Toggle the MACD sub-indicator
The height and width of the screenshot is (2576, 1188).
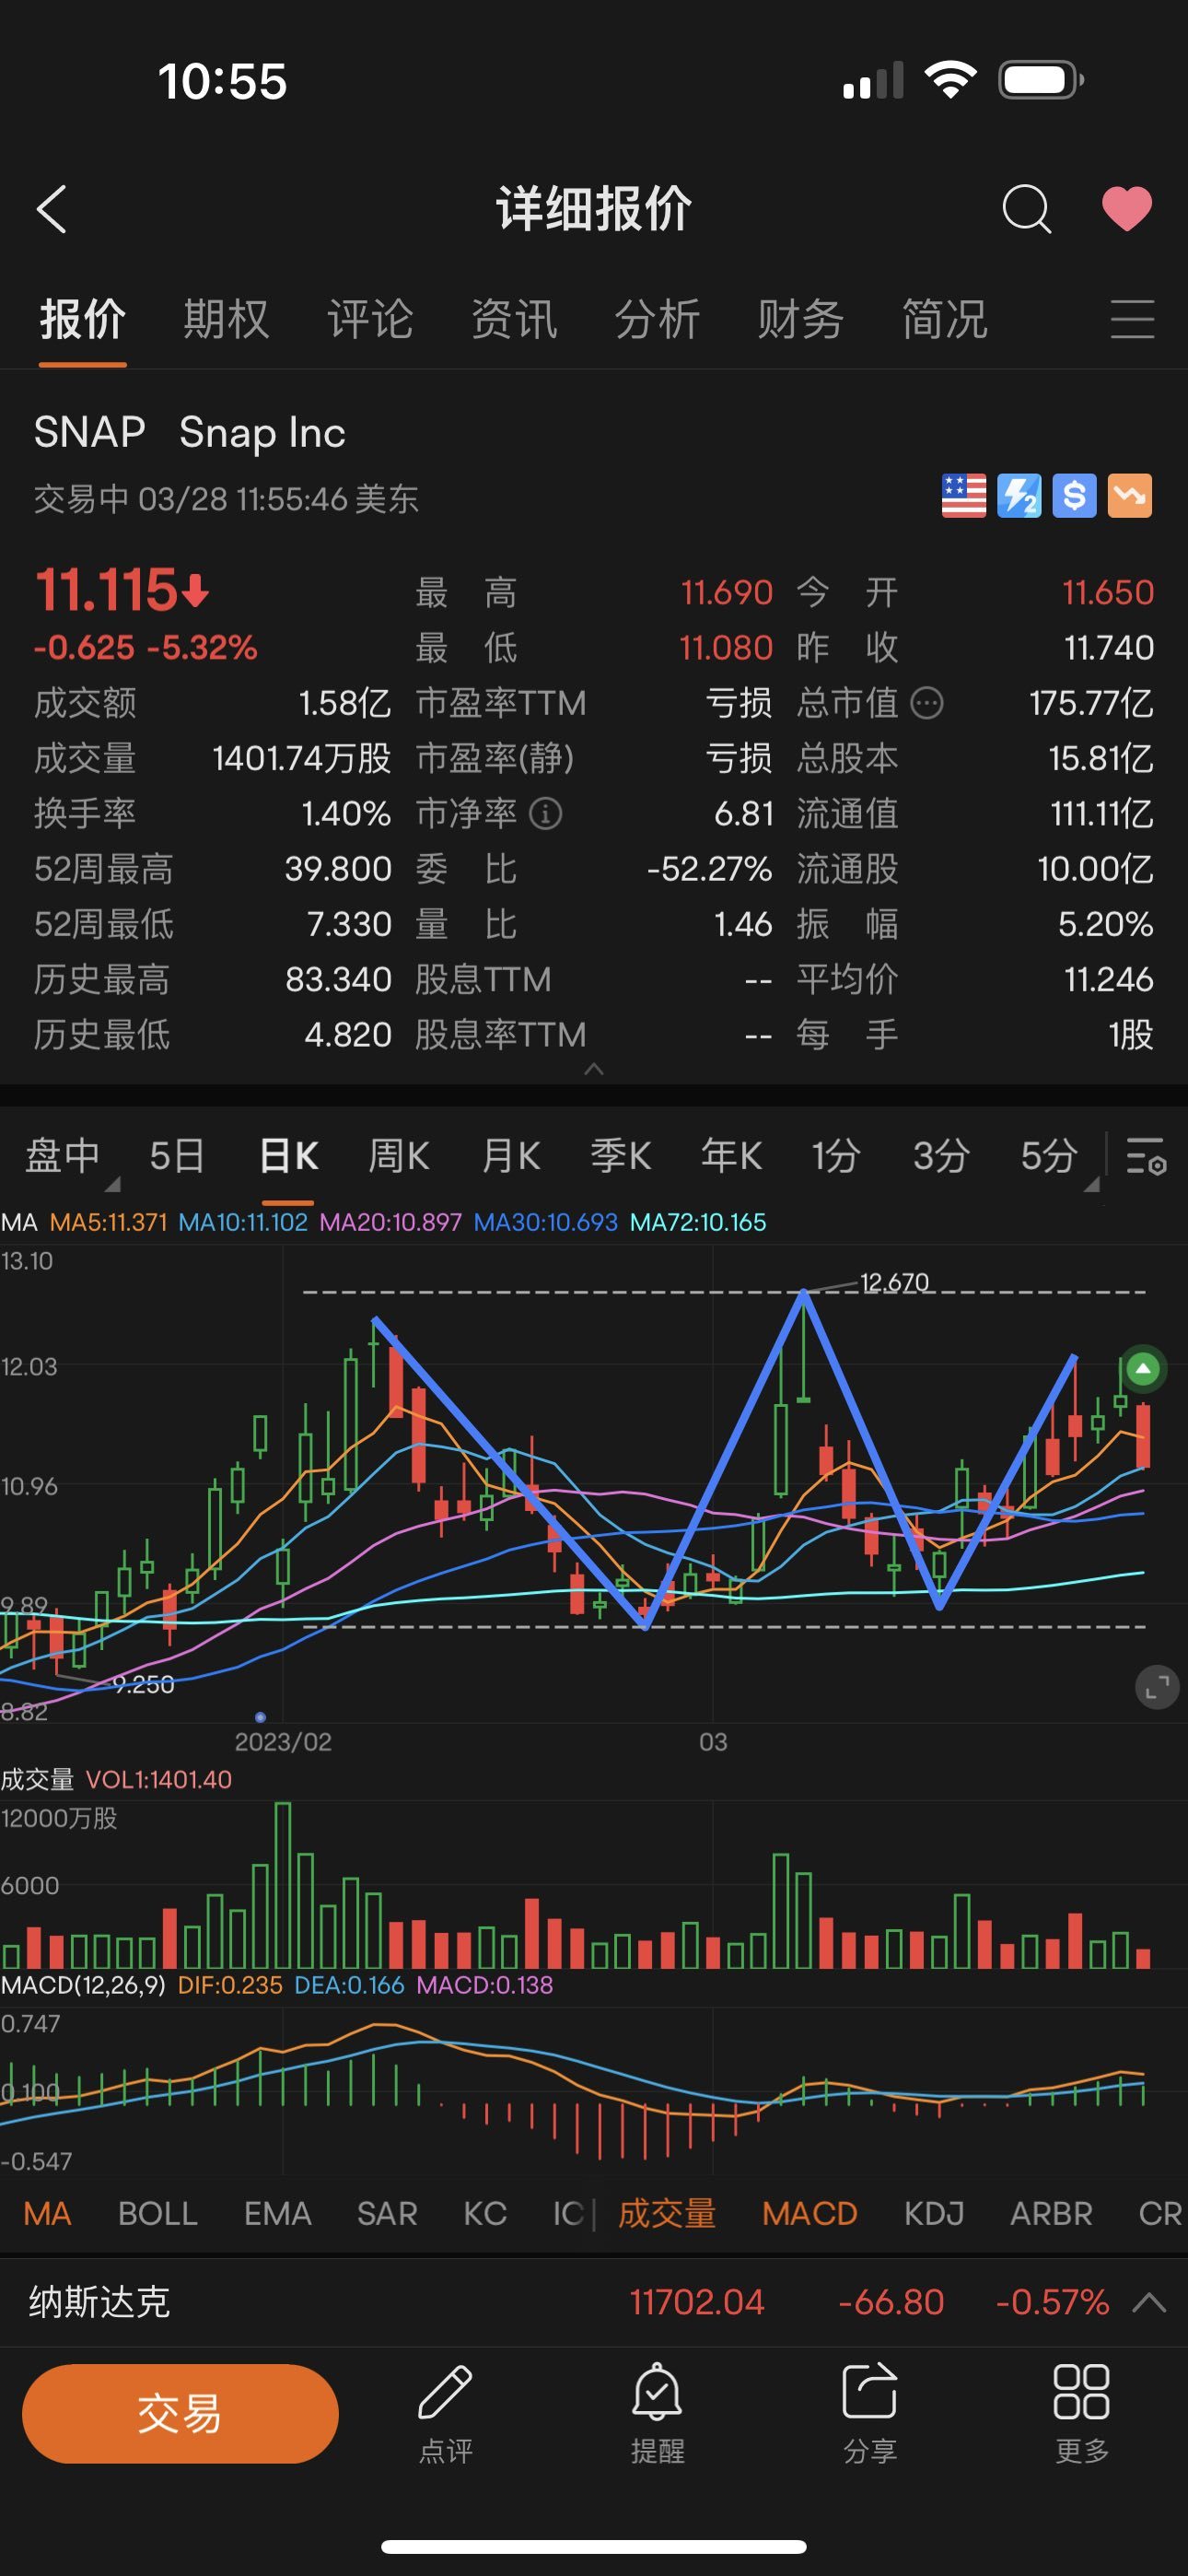(810, 2214)
